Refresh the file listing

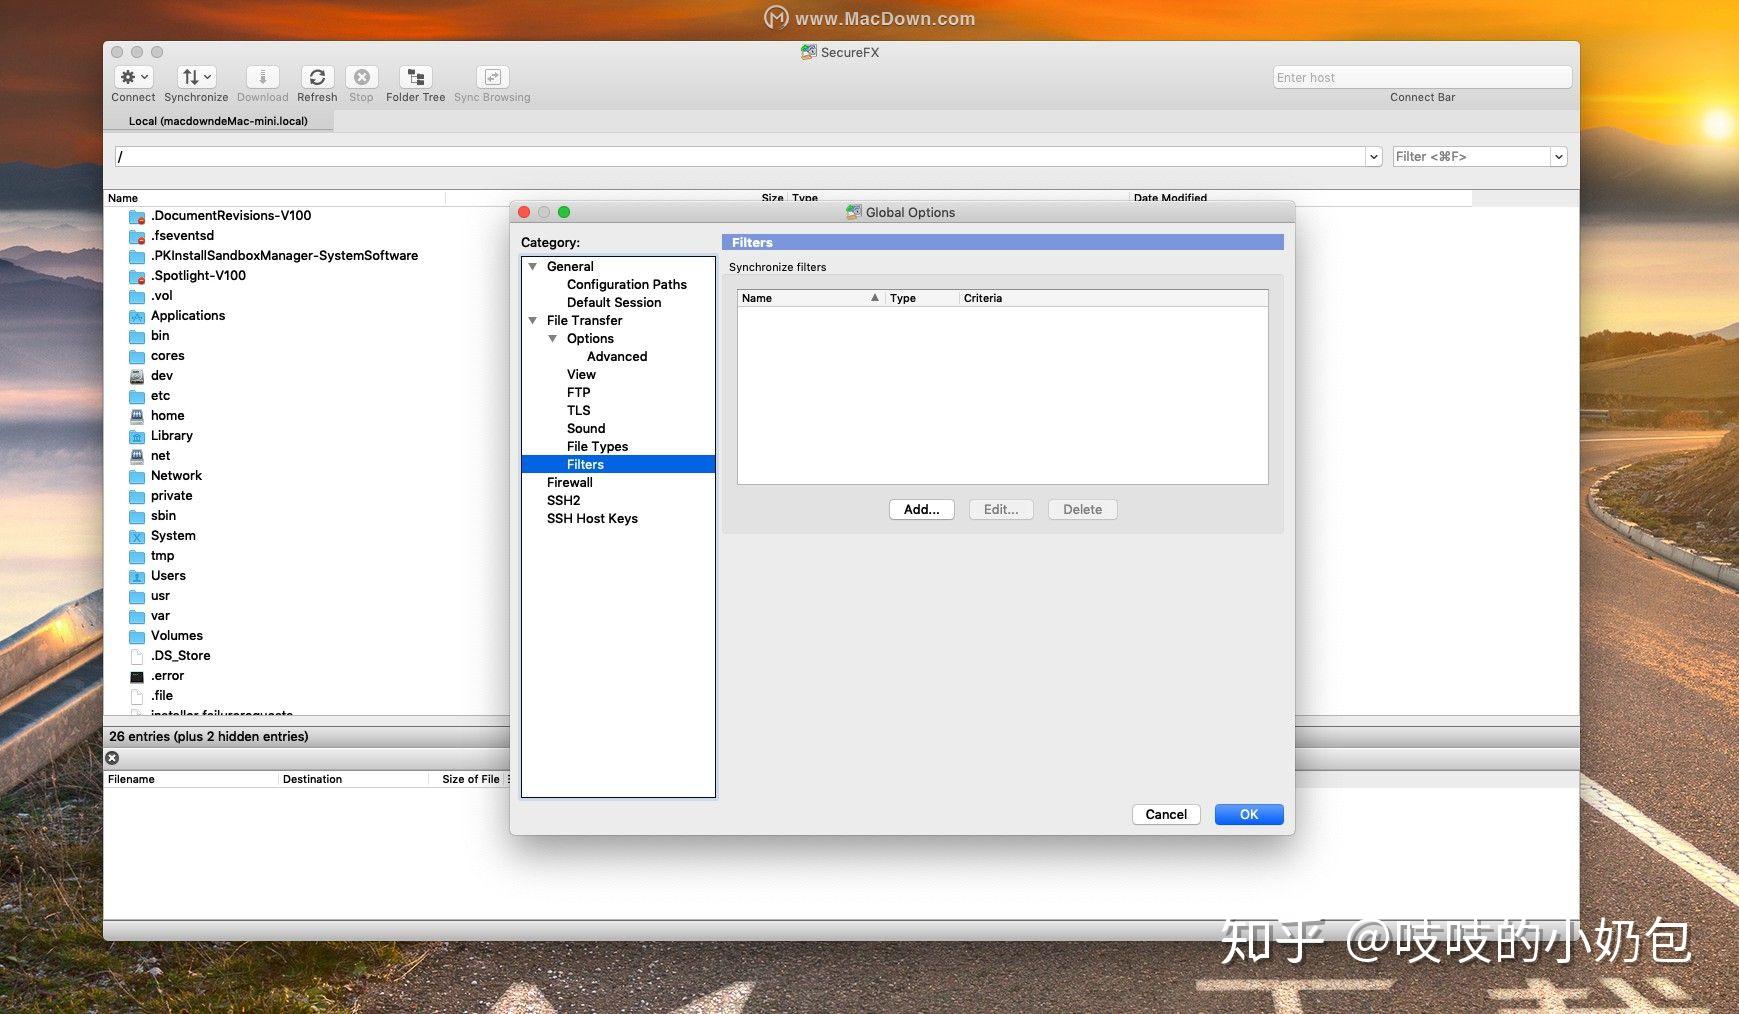pos(317,77)
